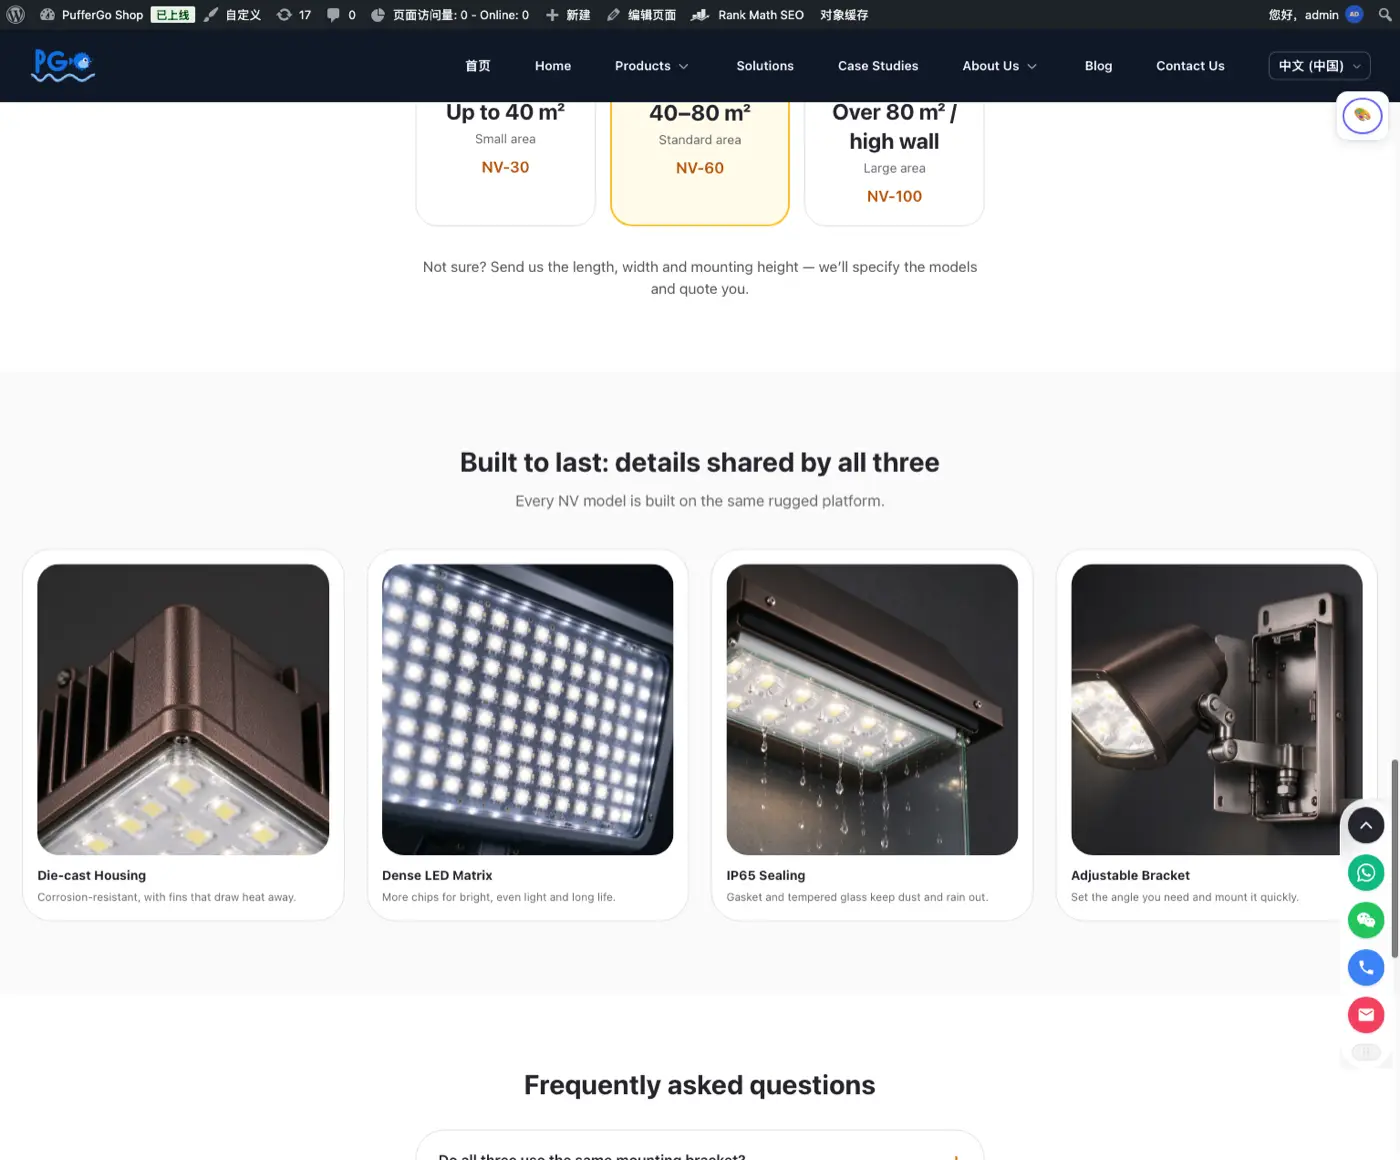Click the red email contact icon
1400x1160 pixels.
pyautogui.click(x=1366, y=1015)
